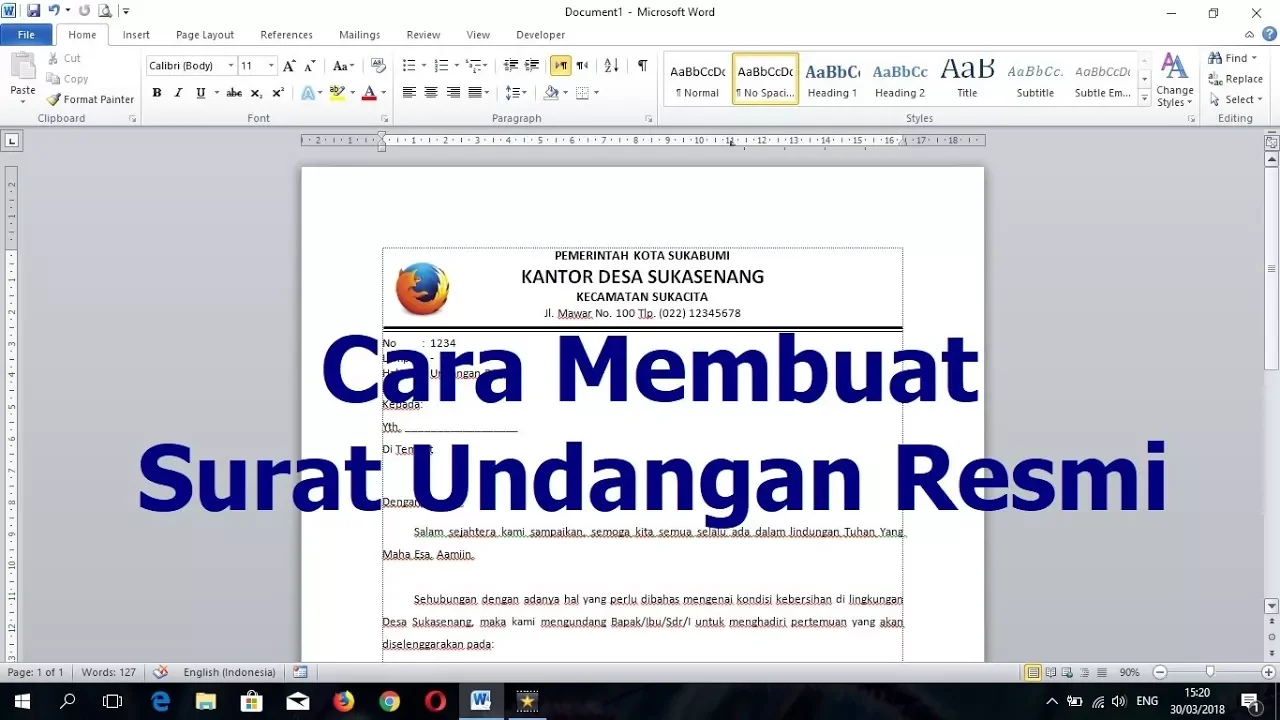The width and height of the screenshot is (1280, 720).
Task: Align text right
Action: coord(453,93)
